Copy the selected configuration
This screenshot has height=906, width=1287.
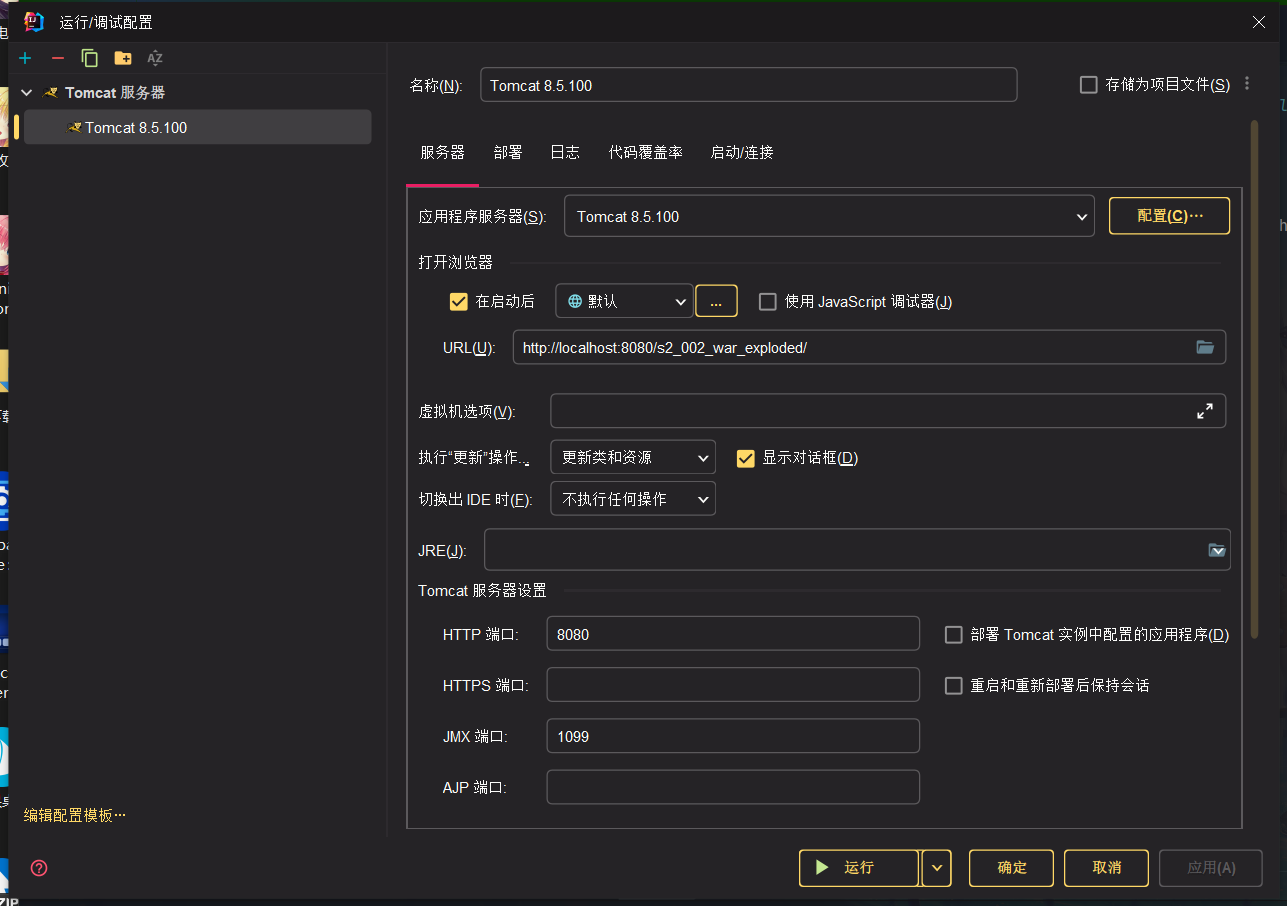pos(90,58)
